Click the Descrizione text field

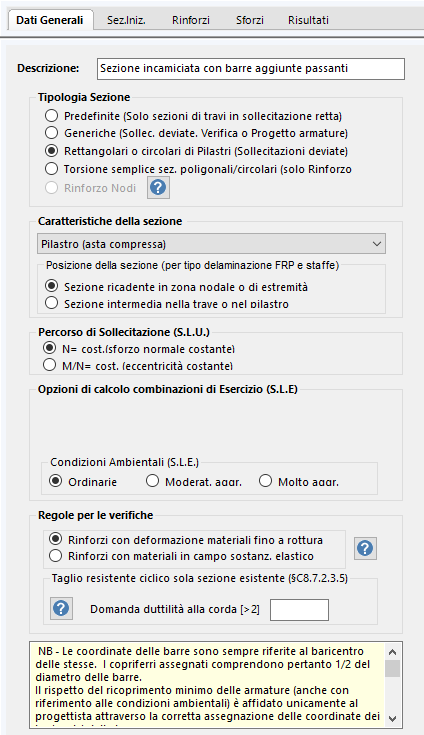pos(251,68)
